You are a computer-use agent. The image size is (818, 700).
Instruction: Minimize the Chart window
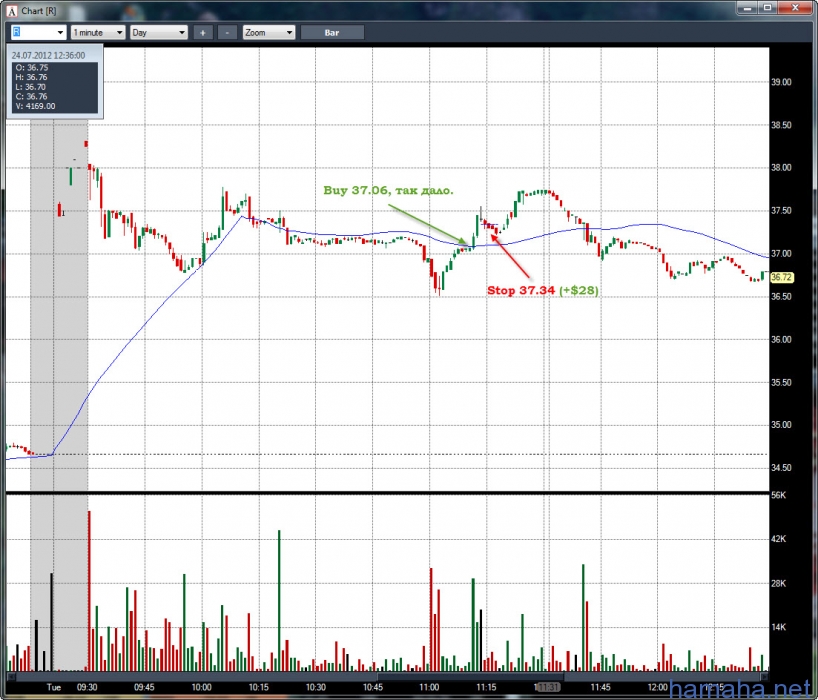748,8
